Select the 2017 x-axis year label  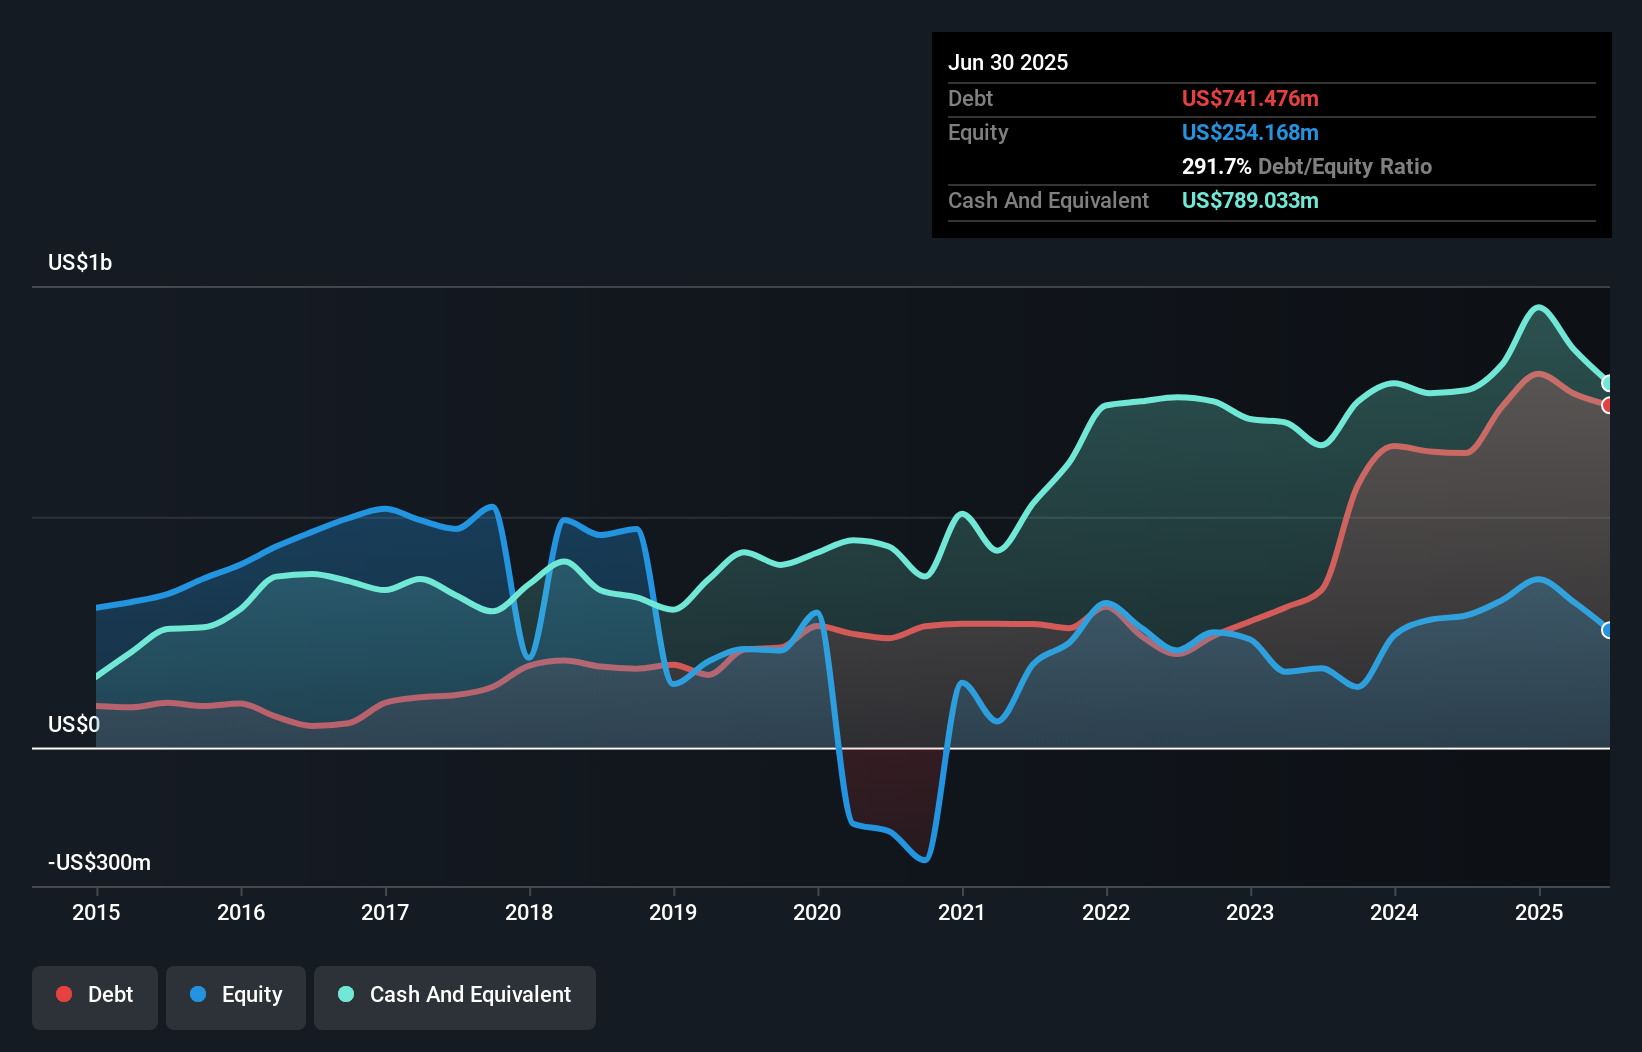[385, 912]
